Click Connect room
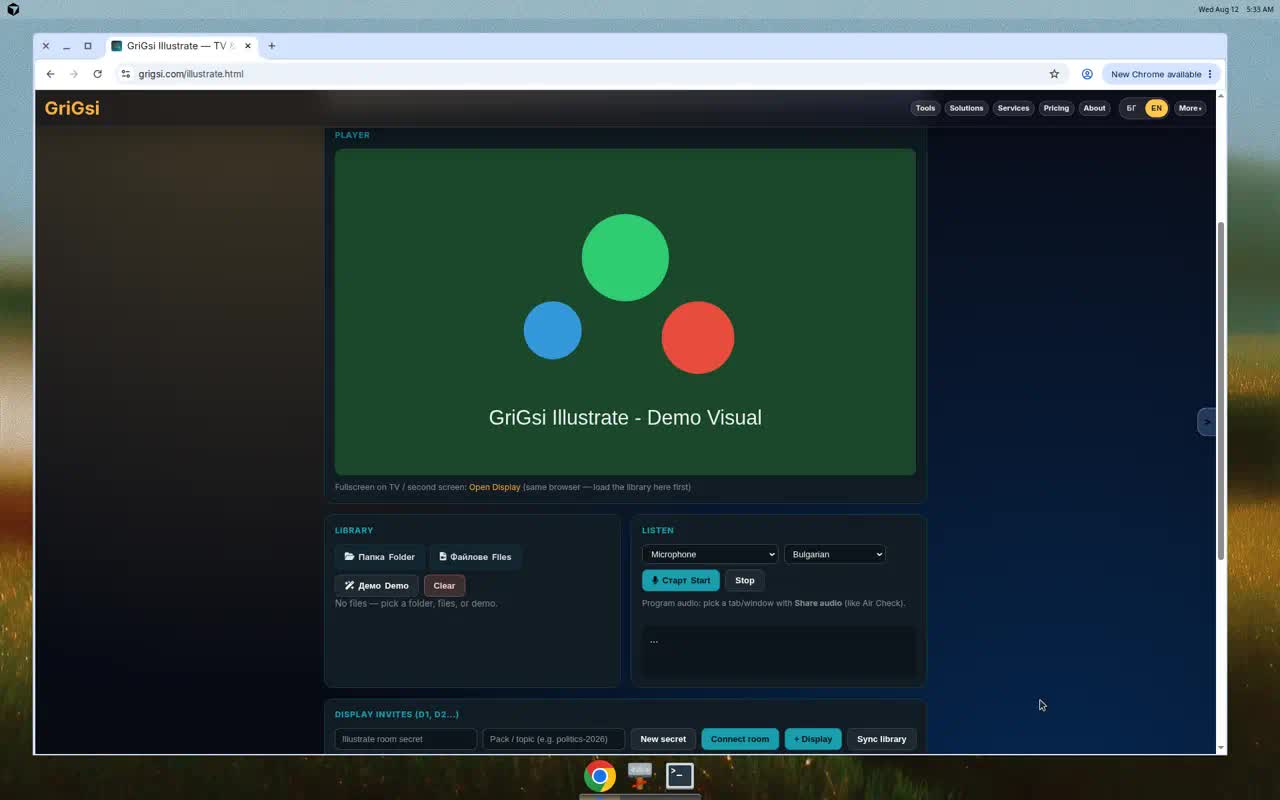Viewport: 1280px width, 800px height. (740, 739)
